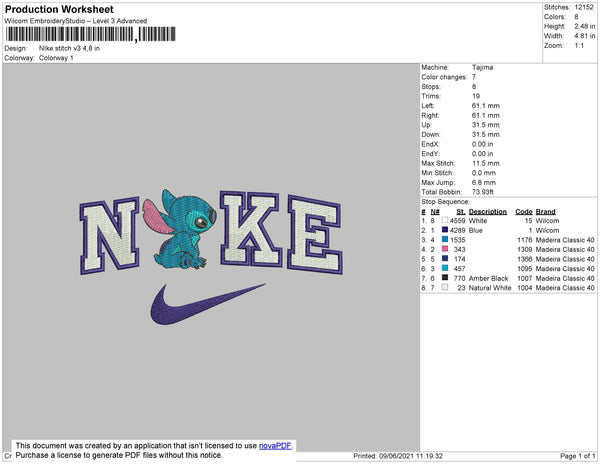
Task: Click the 'Amber Black' description
Action: coord(488,278)
